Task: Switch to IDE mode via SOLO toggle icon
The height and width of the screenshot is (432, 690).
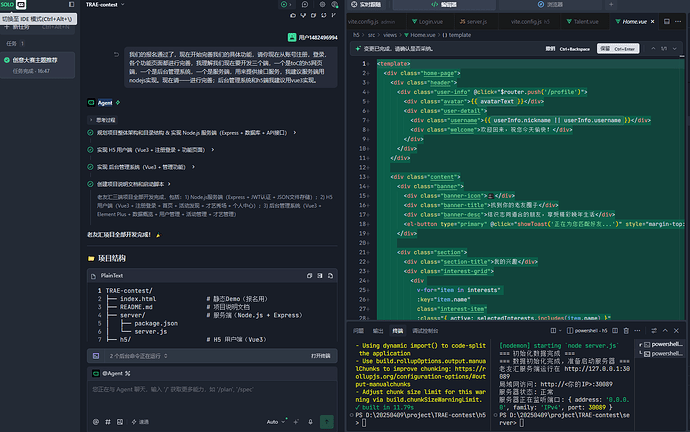Action: pyautogui.click(x=21, y=4)
